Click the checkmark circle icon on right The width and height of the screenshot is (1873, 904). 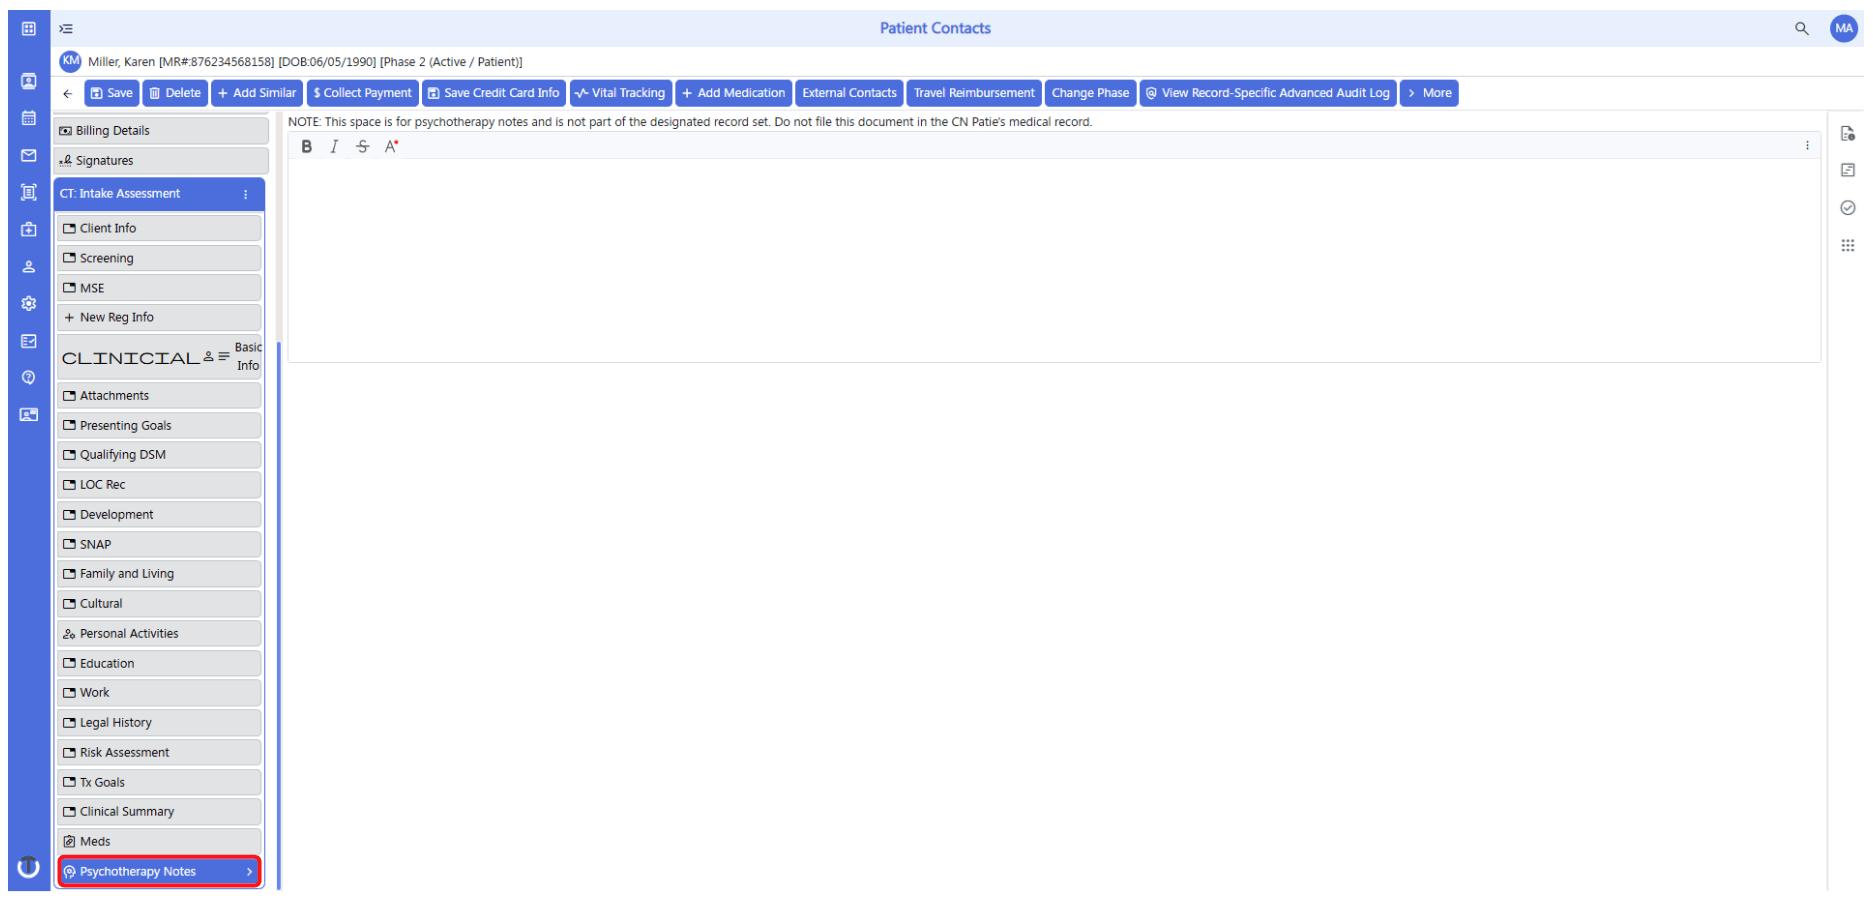1847,208
